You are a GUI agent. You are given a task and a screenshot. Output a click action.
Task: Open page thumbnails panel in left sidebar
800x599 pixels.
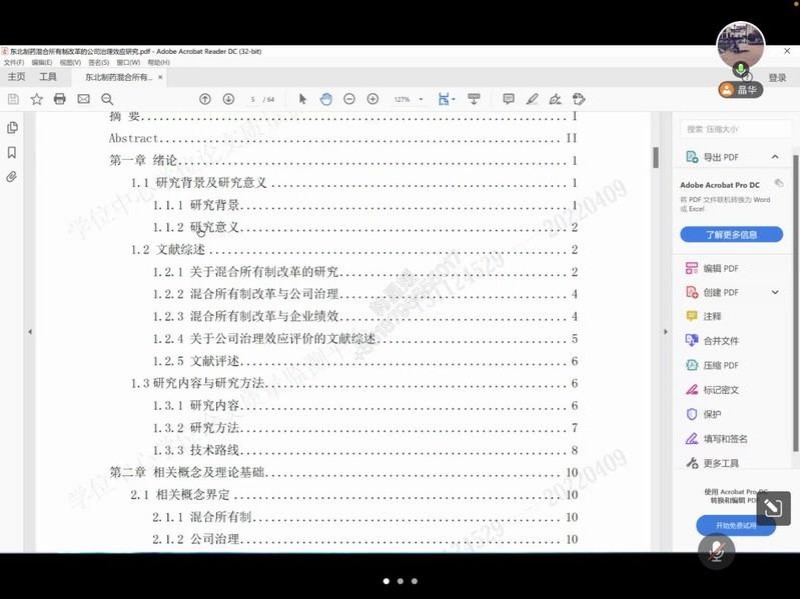[x=12, y=127]
